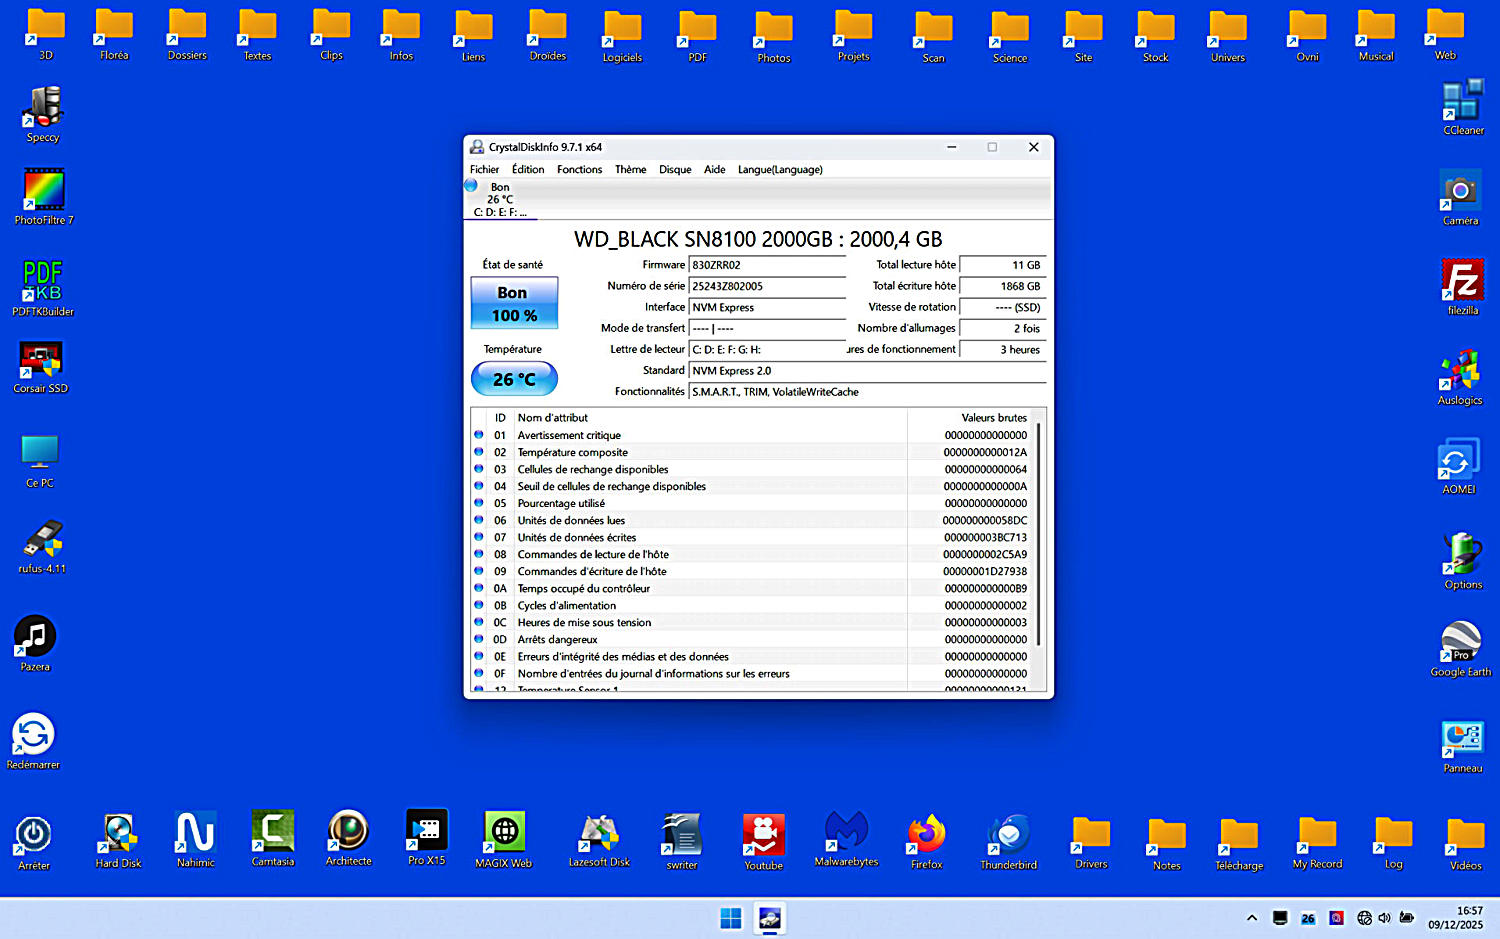Select the disk tab showing Bon 26 °C
This screenshot has height=939, width=1500.
[500, 199]
